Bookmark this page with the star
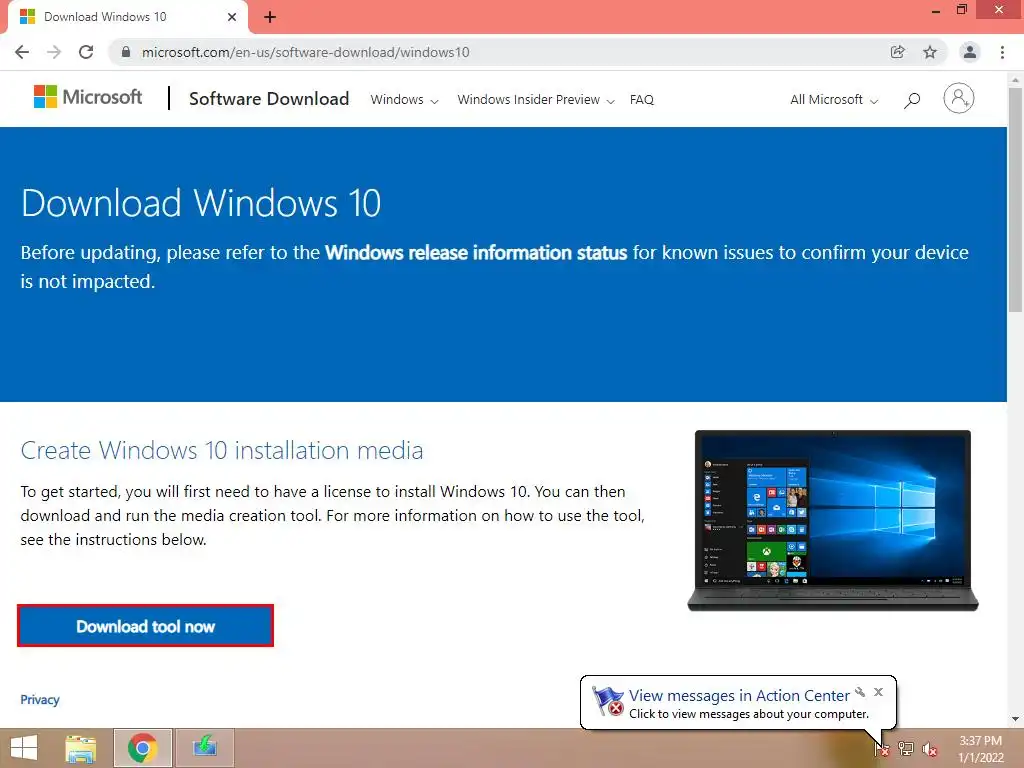1024x768 pixels. (x=930, y=52)
